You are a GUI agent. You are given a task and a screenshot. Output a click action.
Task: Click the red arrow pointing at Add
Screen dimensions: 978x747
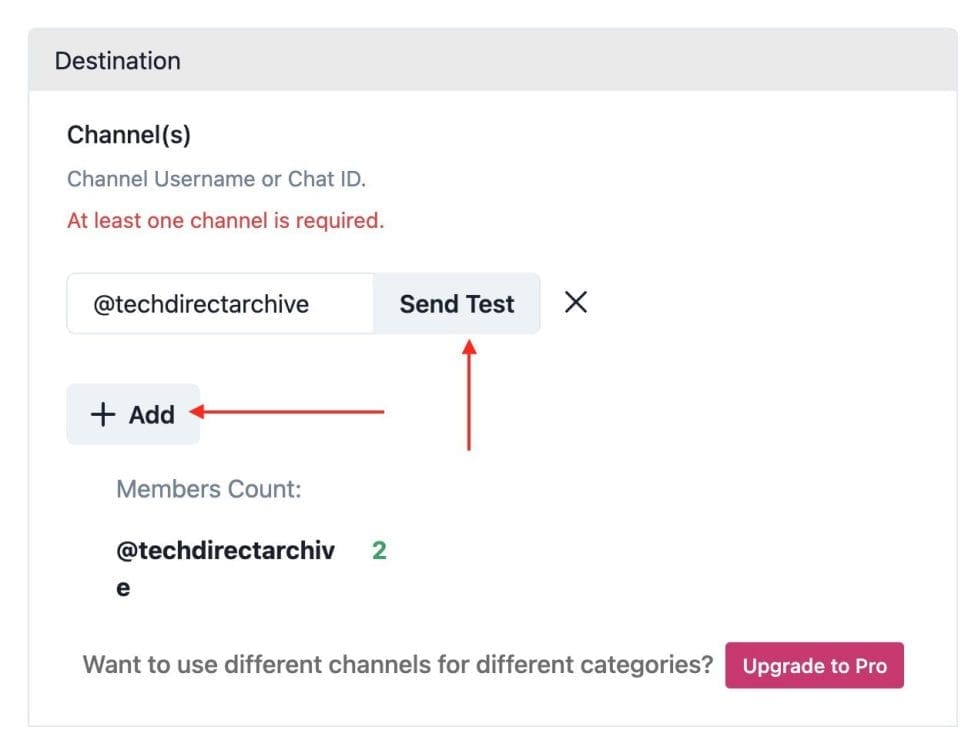coord(292,411)
